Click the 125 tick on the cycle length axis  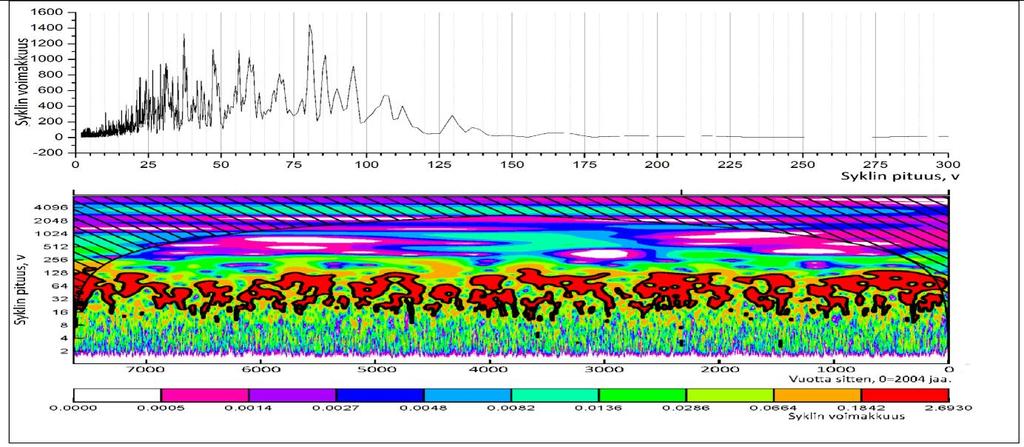[439, 164]
